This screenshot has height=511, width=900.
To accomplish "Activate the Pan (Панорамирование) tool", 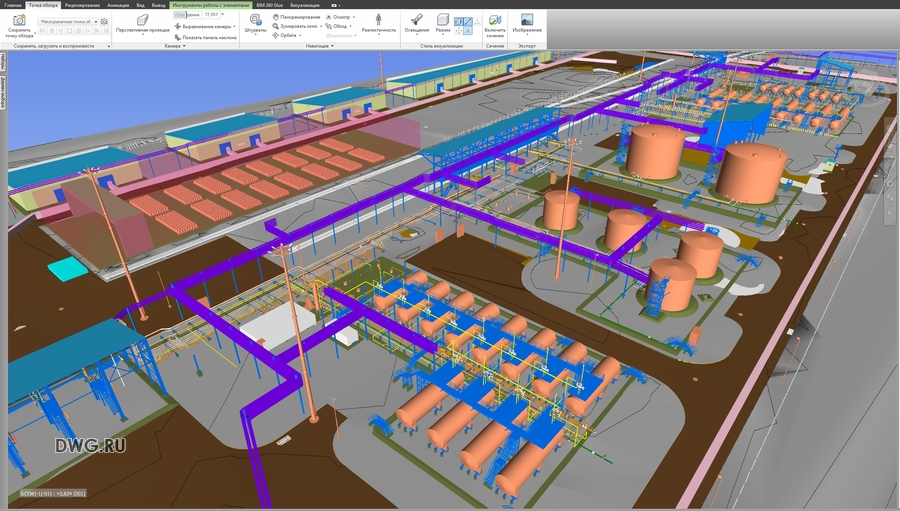I will click(299, 17).
